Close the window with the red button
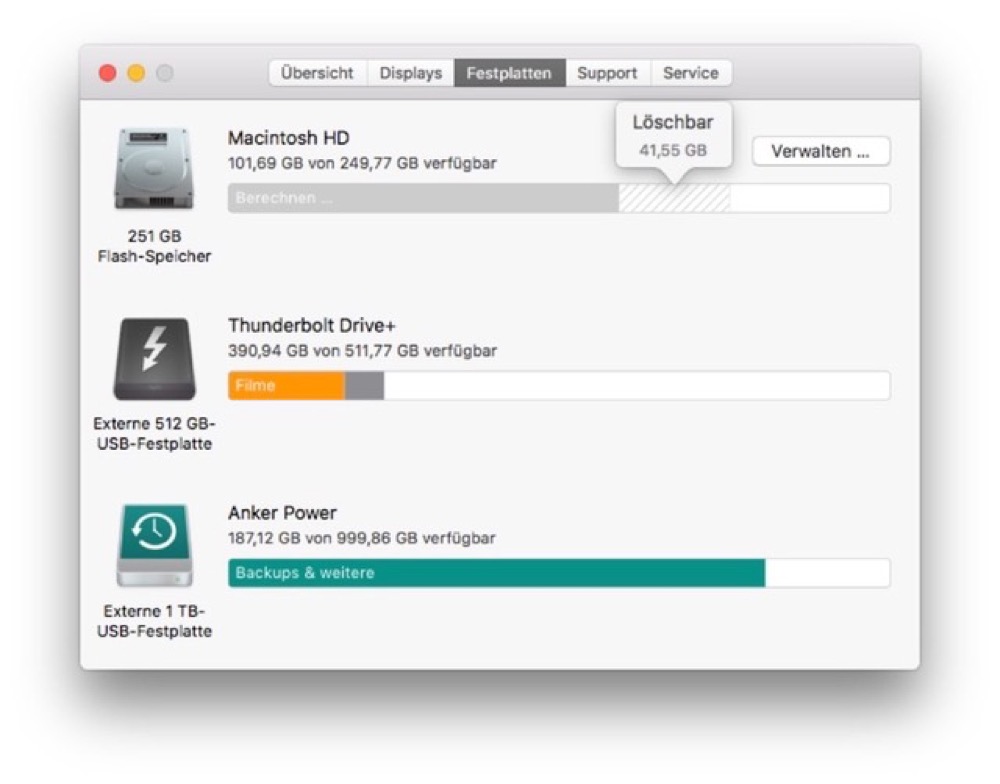The width and height of the screenshot is (1000, 784). point(108,73)
